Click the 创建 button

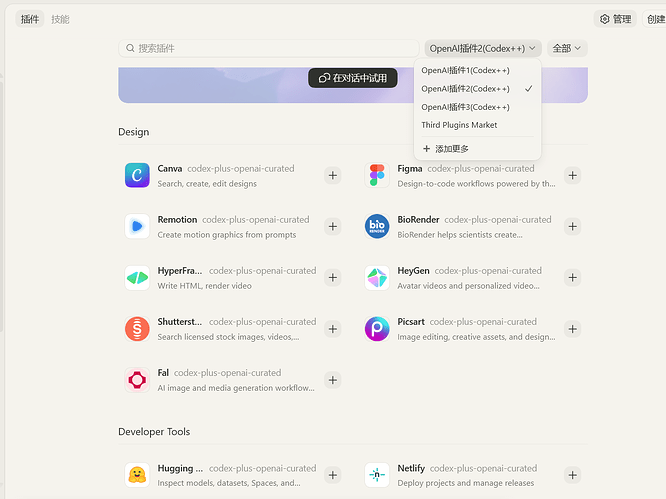(x=655, y=19)
